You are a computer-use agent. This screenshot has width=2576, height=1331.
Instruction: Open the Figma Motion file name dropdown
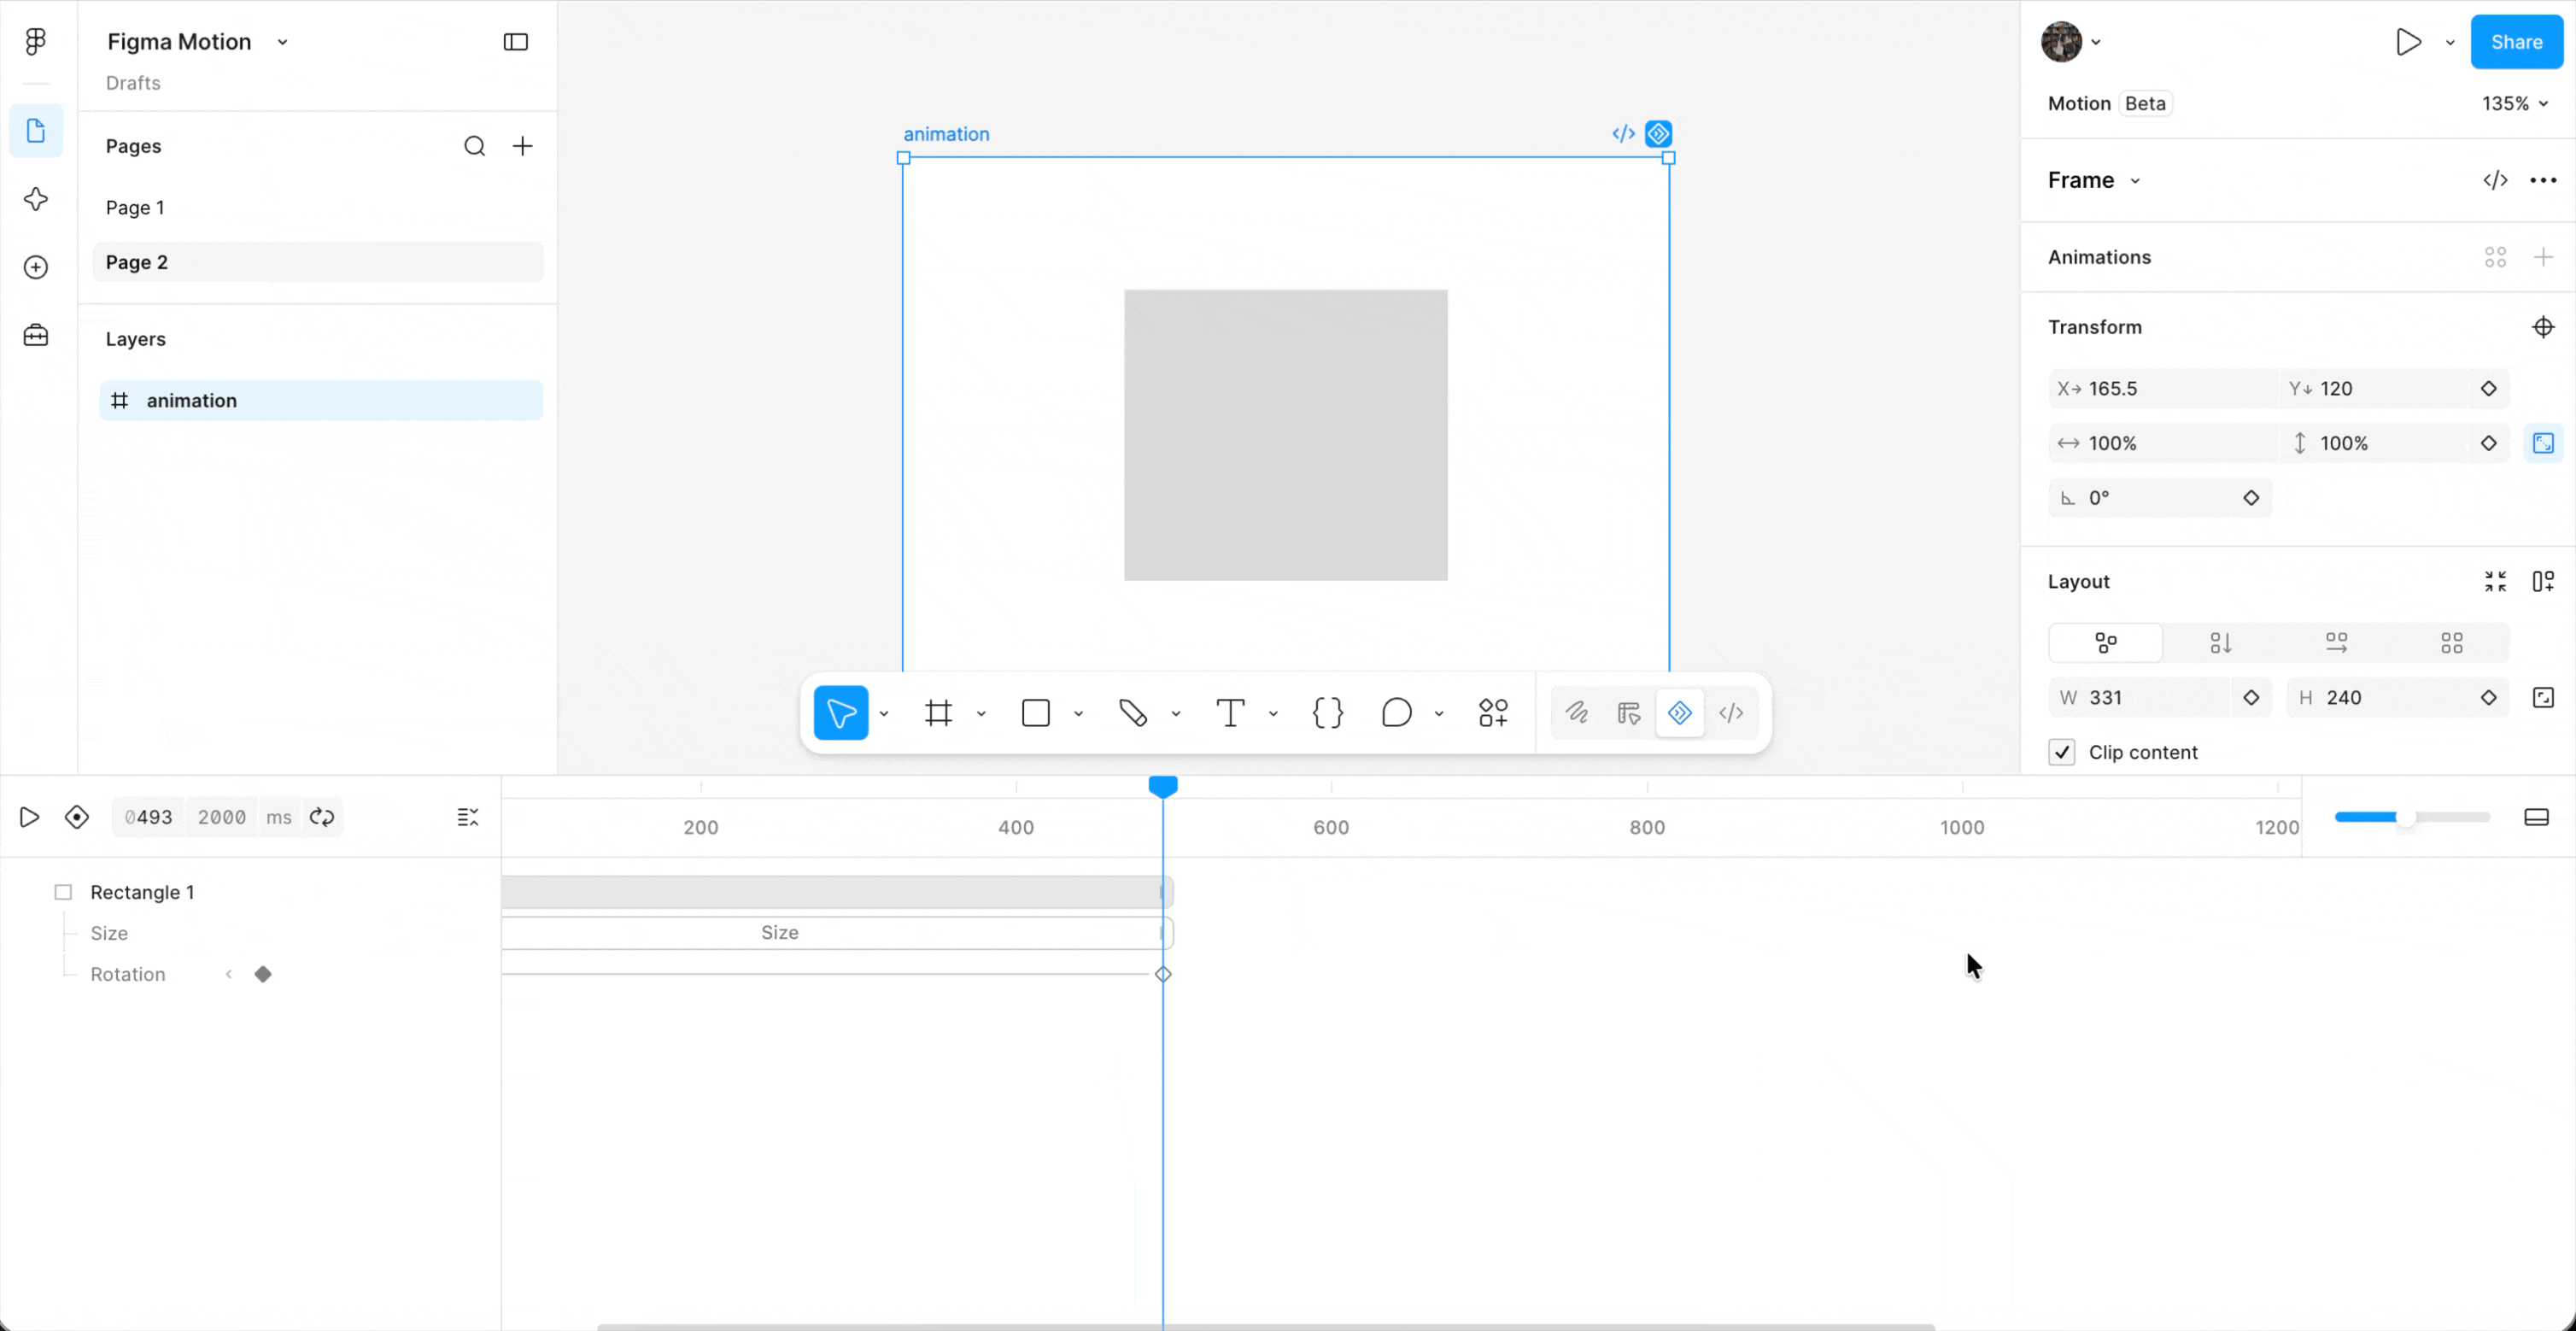(x=283, y=42)
